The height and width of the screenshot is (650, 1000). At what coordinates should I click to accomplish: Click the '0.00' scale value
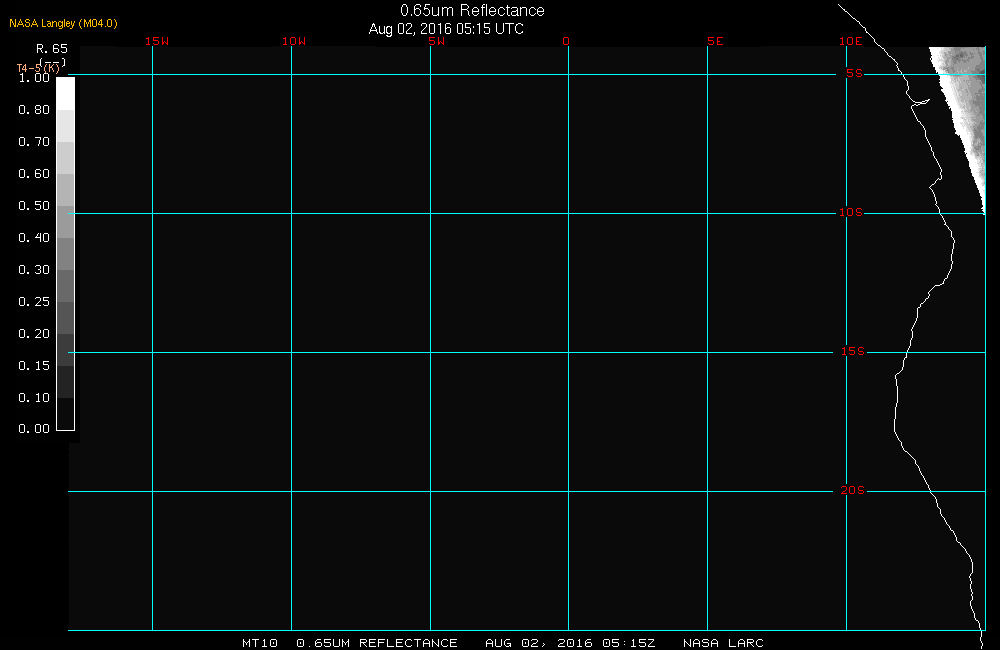tap(34, 429)
